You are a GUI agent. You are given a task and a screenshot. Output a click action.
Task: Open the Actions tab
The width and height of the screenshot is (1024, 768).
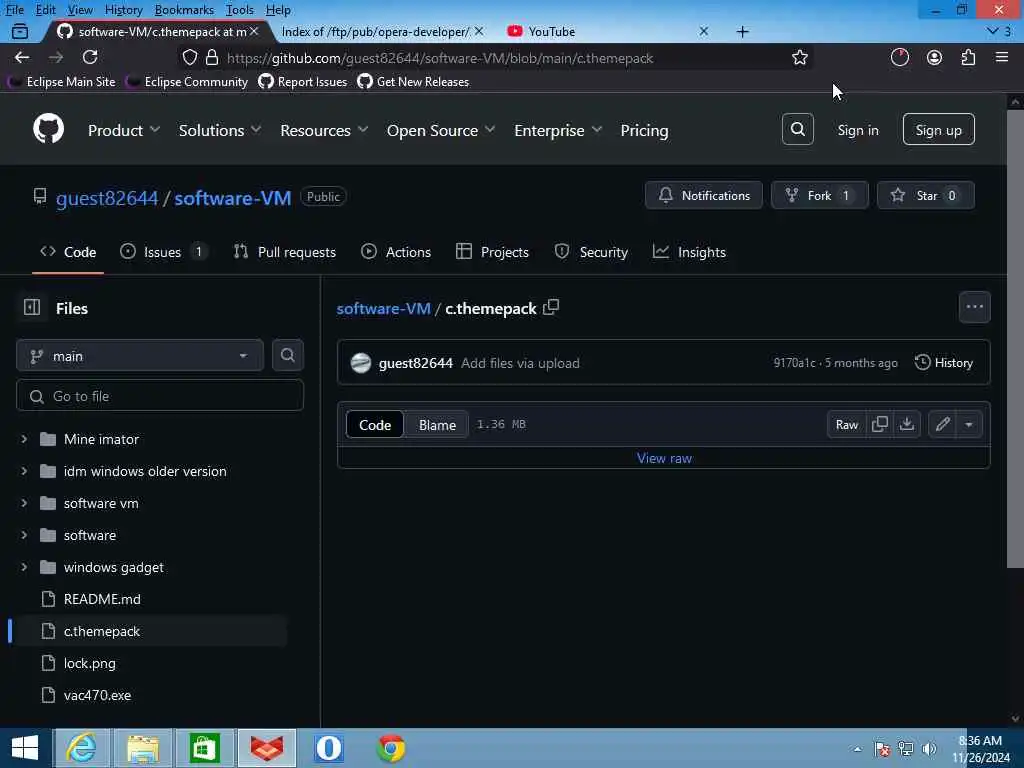(x=396, y=251)
